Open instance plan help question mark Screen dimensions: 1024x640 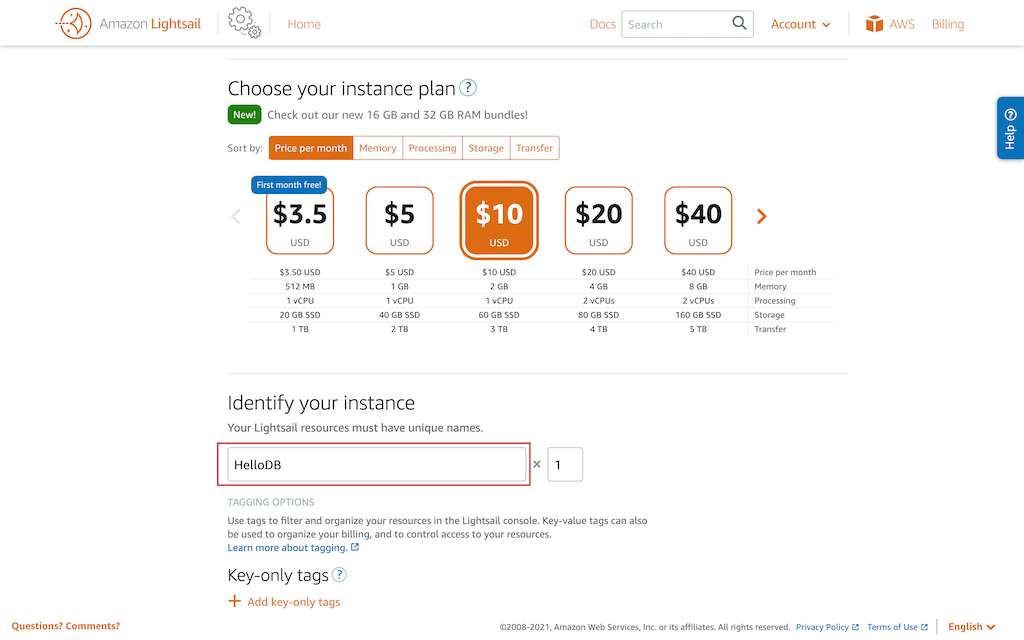[468, 88]
